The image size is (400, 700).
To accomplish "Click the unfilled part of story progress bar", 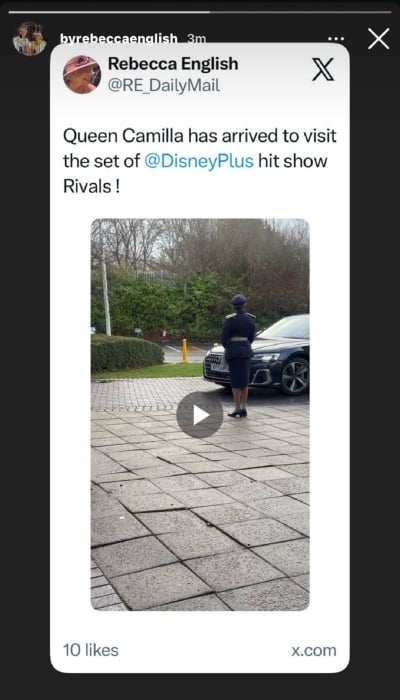I will pos(300,12).
